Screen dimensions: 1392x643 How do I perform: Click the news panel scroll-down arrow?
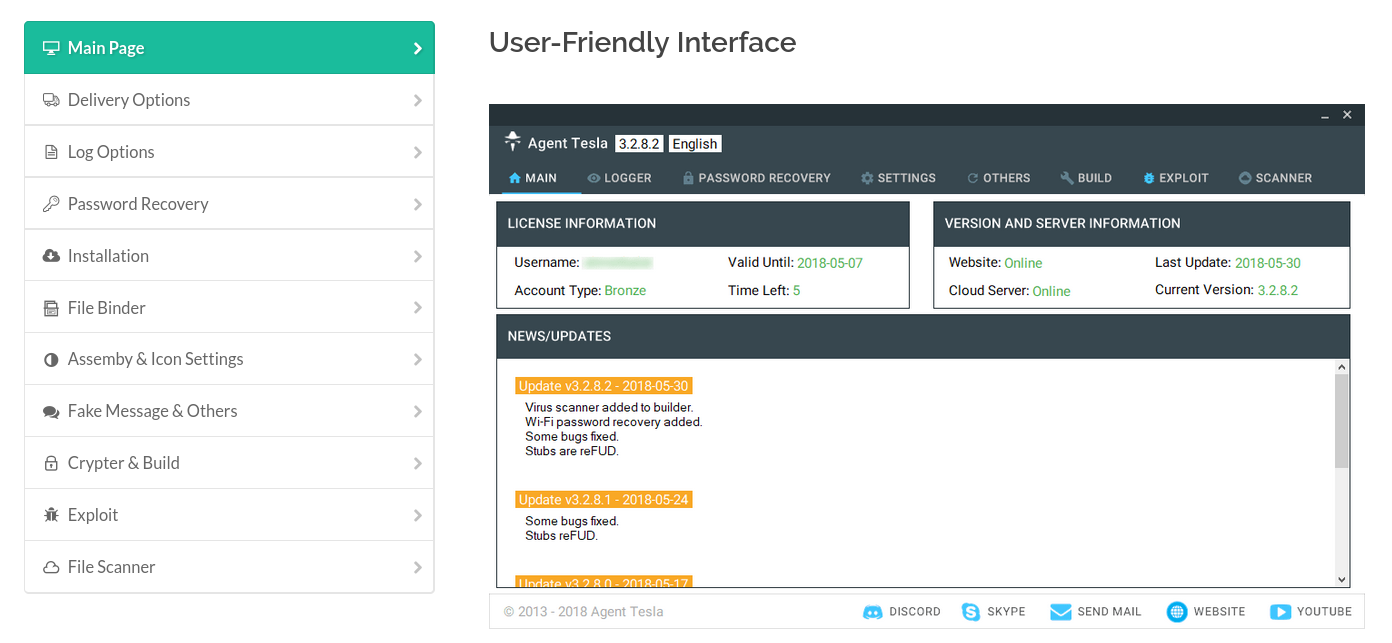[x=1340, y=578]
